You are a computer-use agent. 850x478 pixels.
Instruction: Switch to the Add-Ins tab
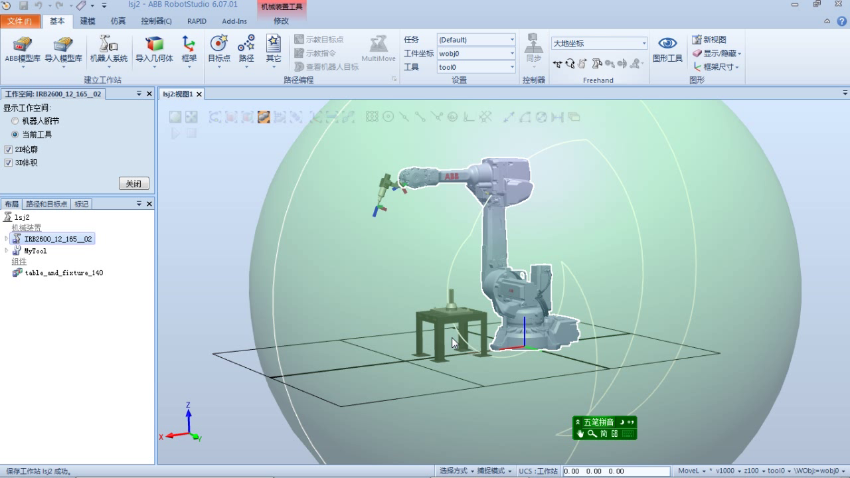234,21
